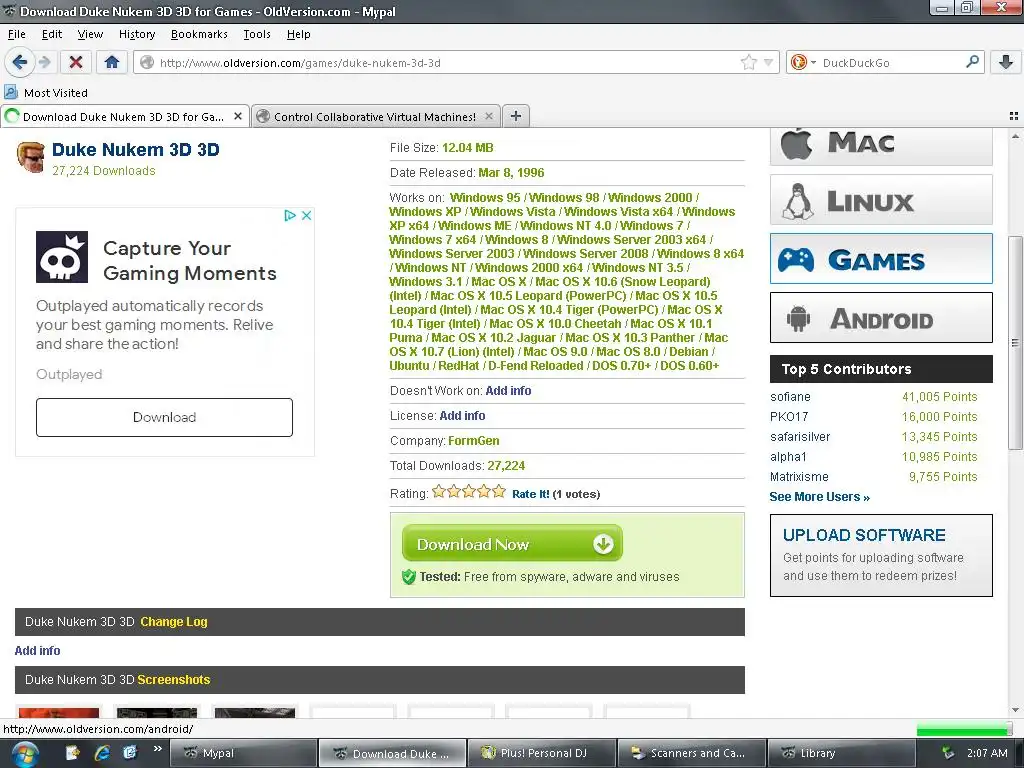Select the Android platform button
Image resolution: width=1024 pixels, height=768 pixels.
pos(881,317)
